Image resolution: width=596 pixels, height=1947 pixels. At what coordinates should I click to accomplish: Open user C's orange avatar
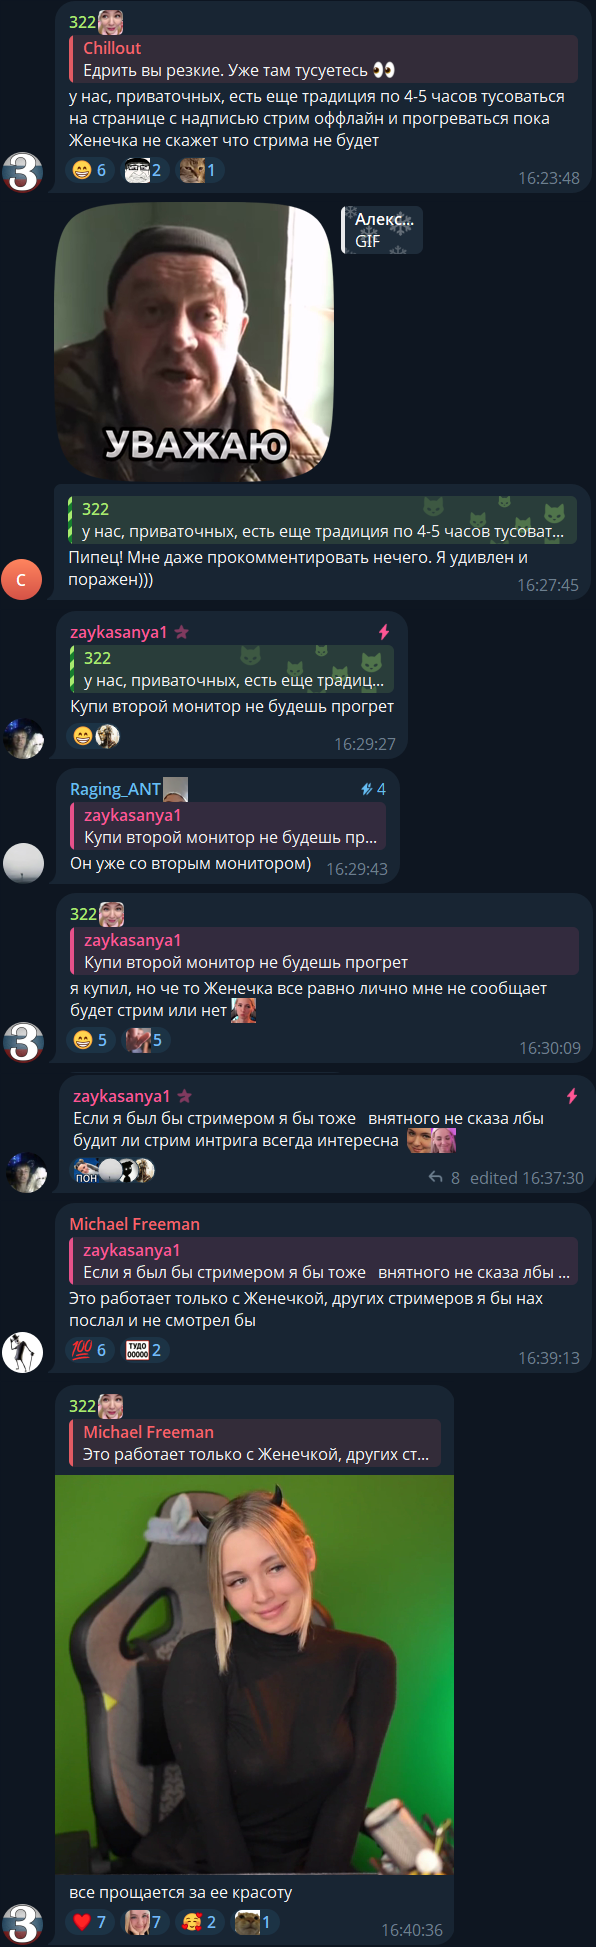click(x=22, y=579)
